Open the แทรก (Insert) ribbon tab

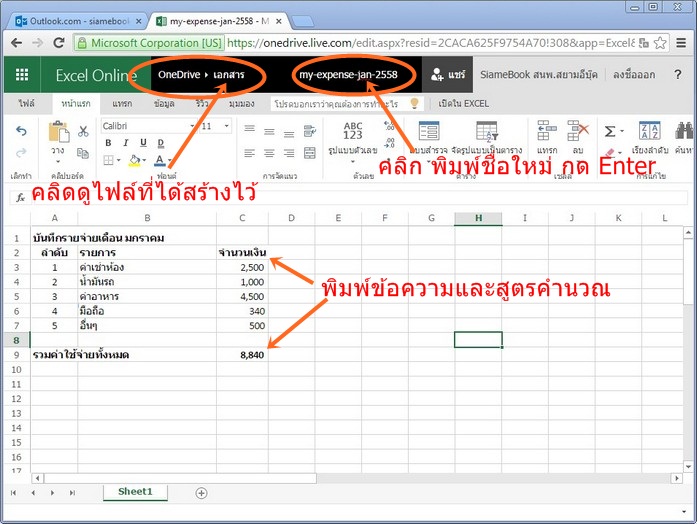(122, 104)
